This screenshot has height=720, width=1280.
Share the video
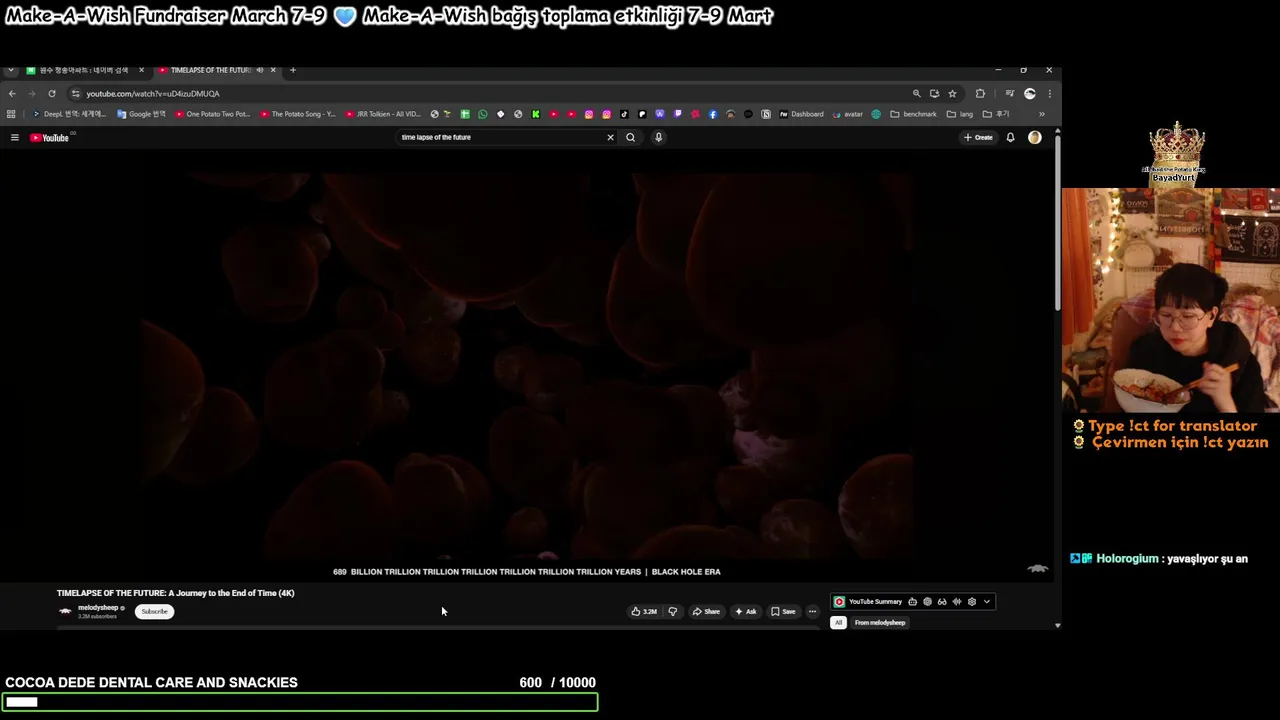[x=705, y=611]
